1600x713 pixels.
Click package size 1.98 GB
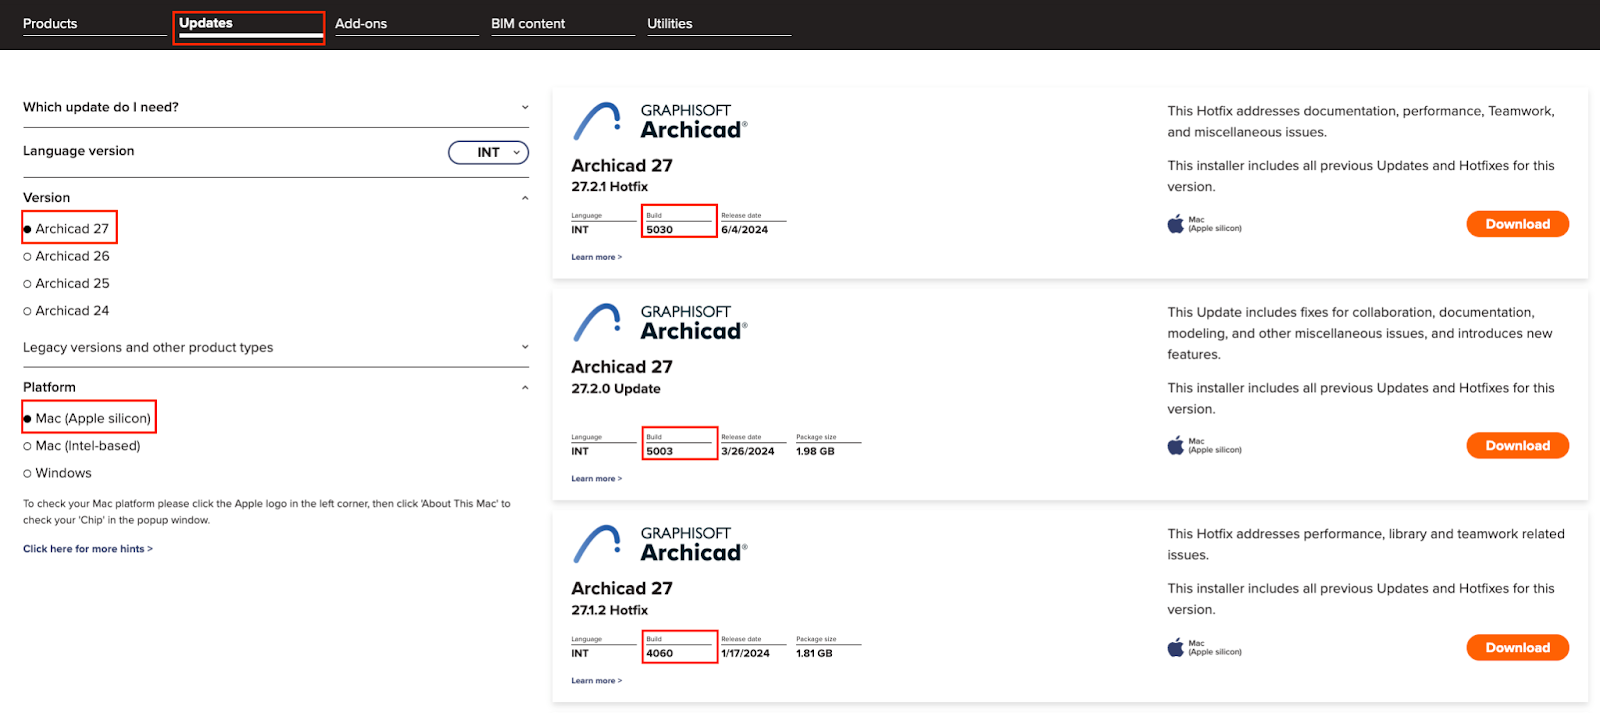(815, 452)
